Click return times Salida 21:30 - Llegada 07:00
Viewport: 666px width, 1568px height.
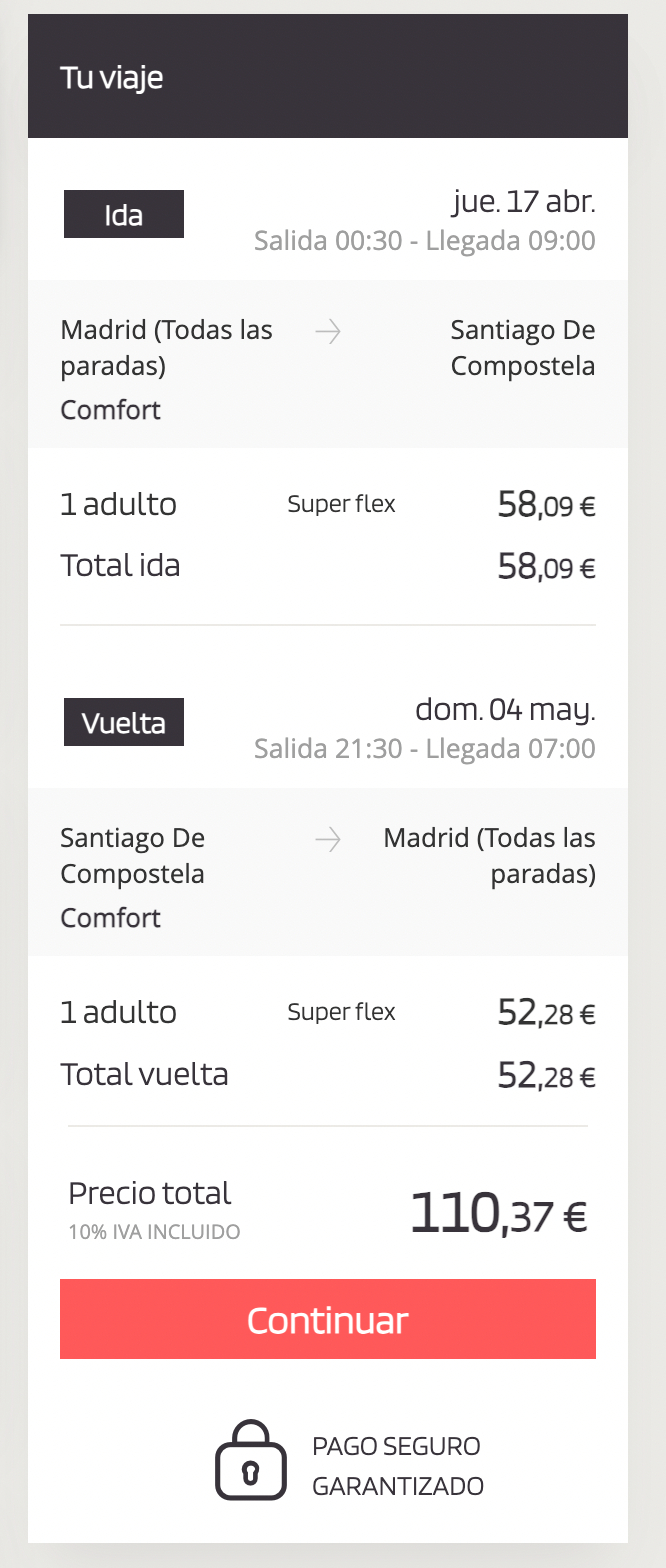(424, 749)
